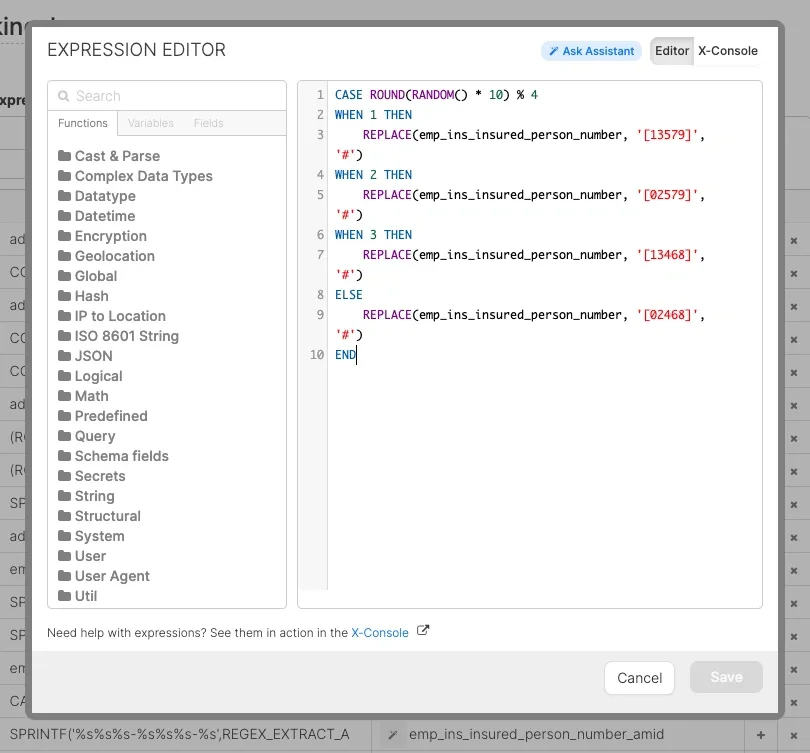Viewport: 810px width, 753px height.
Task: Follow the X-Console help link
Action: (x=380, y=633)
